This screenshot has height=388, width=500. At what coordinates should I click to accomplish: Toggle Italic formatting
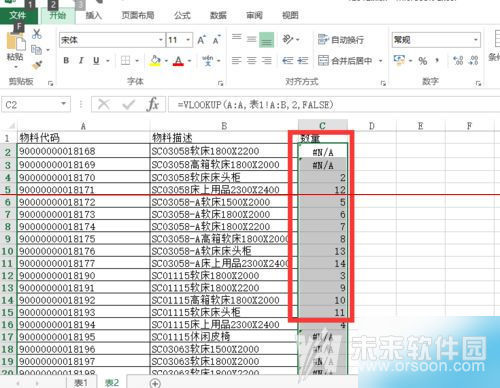[x=81, y=61]
